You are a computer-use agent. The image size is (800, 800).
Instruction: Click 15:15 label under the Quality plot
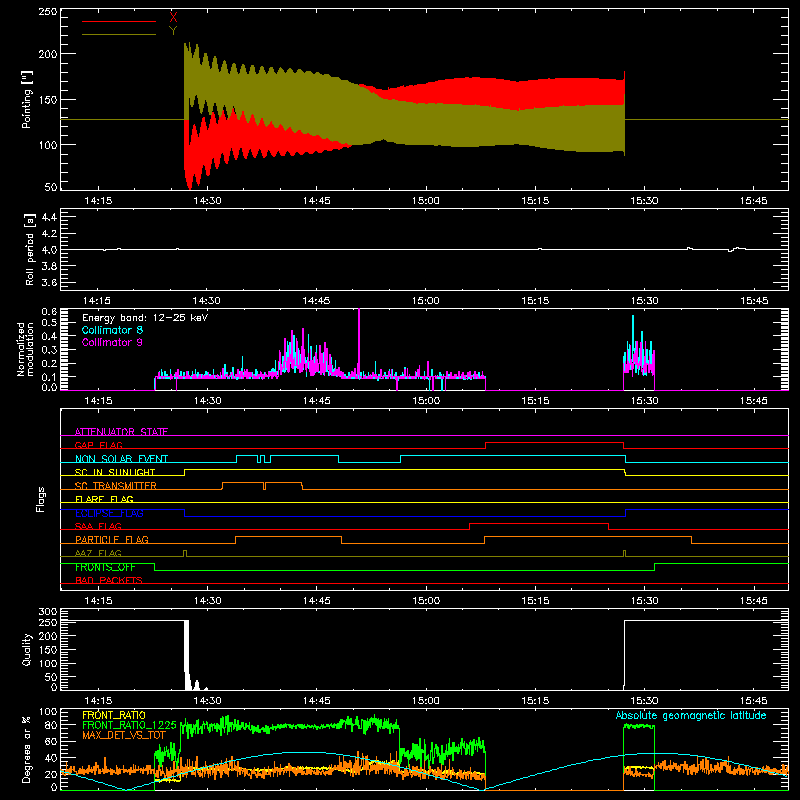coord(535,701)
